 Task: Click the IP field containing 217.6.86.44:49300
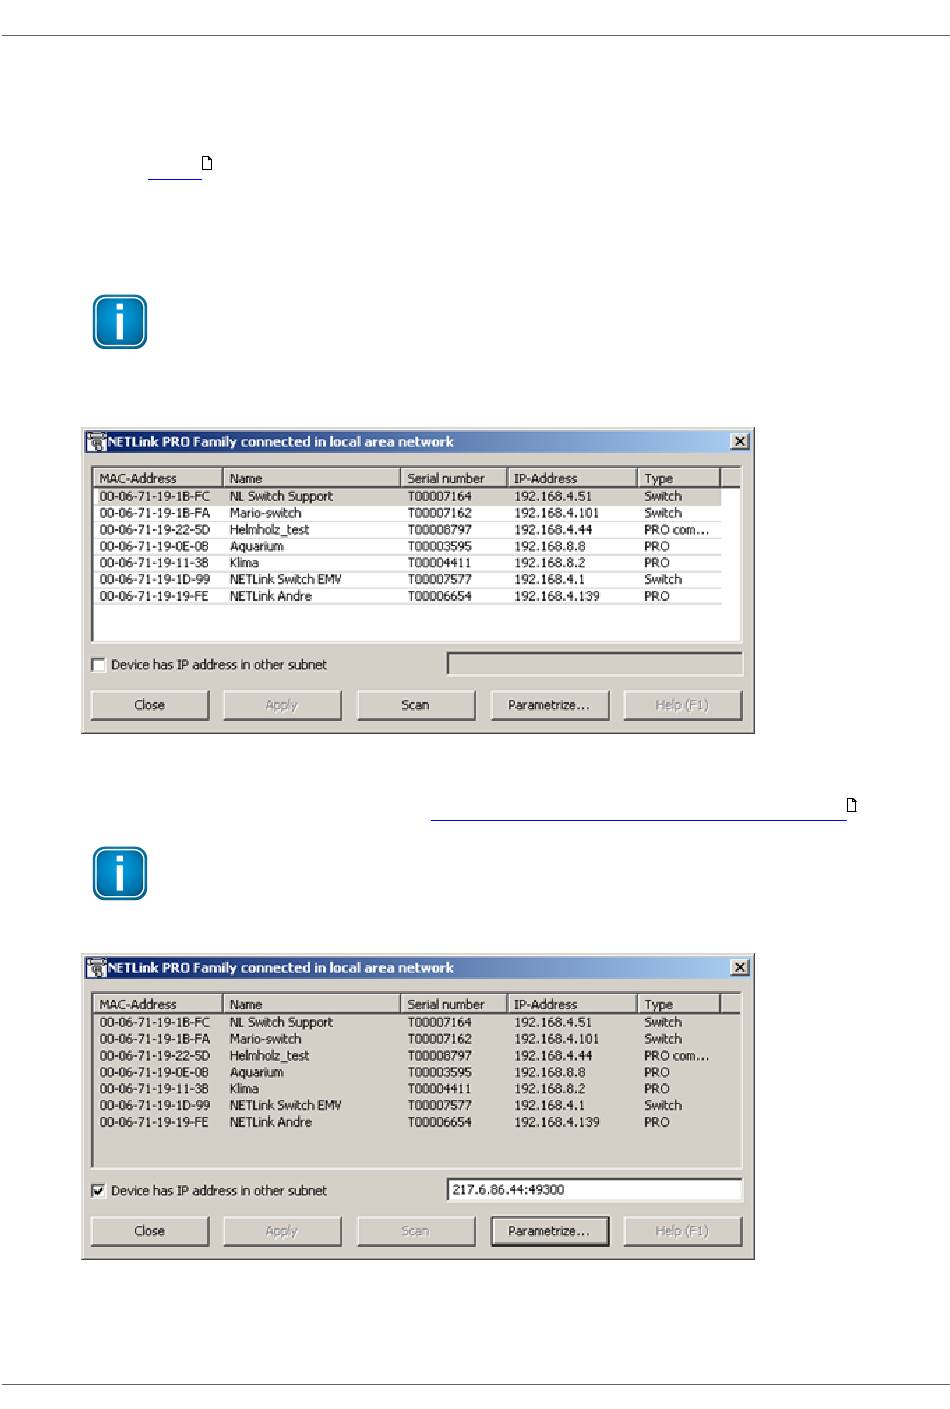pos(594,1190)
